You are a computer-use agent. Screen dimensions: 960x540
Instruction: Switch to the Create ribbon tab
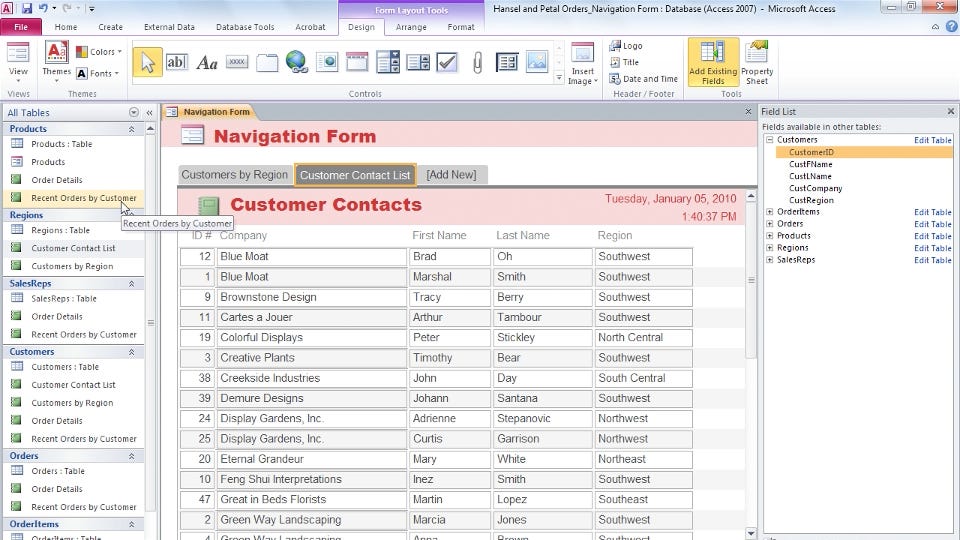pyautogui.click(x=110, y=27)
